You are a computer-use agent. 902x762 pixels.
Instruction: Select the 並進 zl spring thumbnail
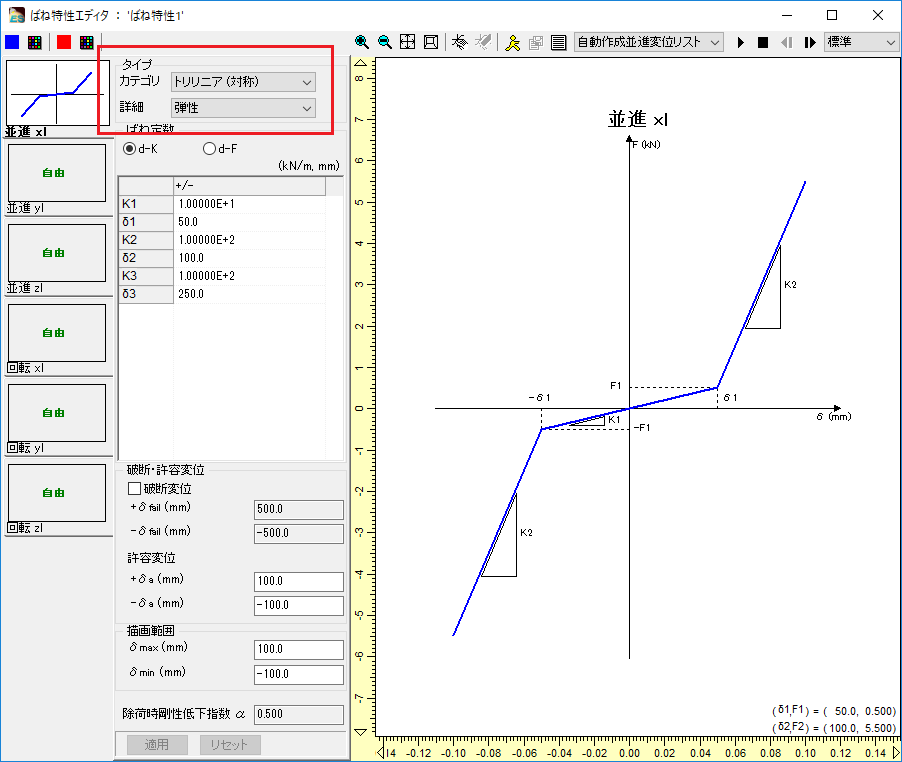[57, 252]
